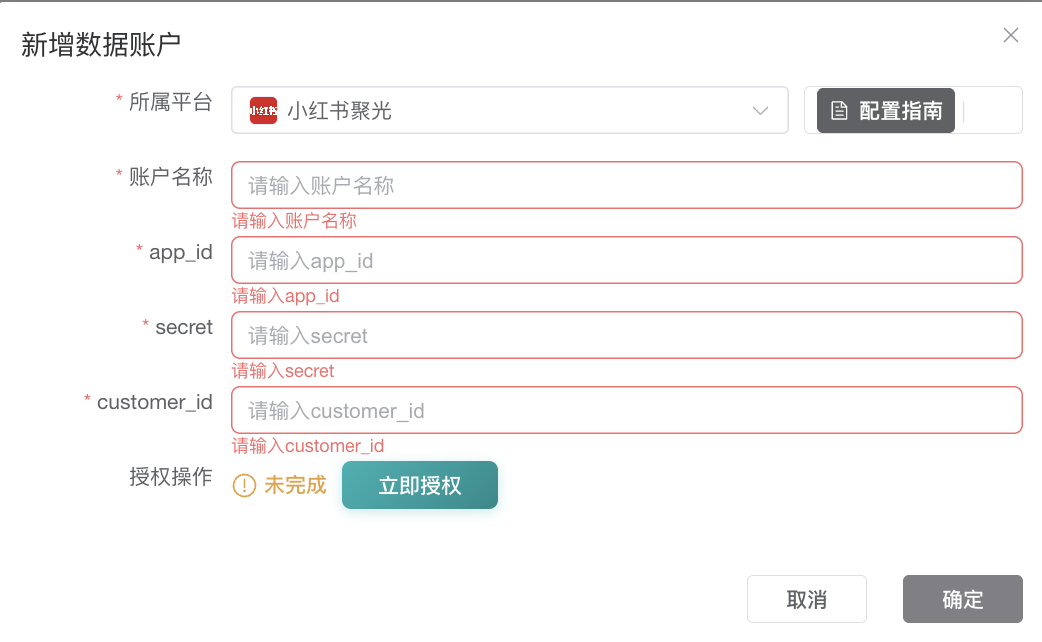Open the 配置指南 guide button

[x=886, y=111]
